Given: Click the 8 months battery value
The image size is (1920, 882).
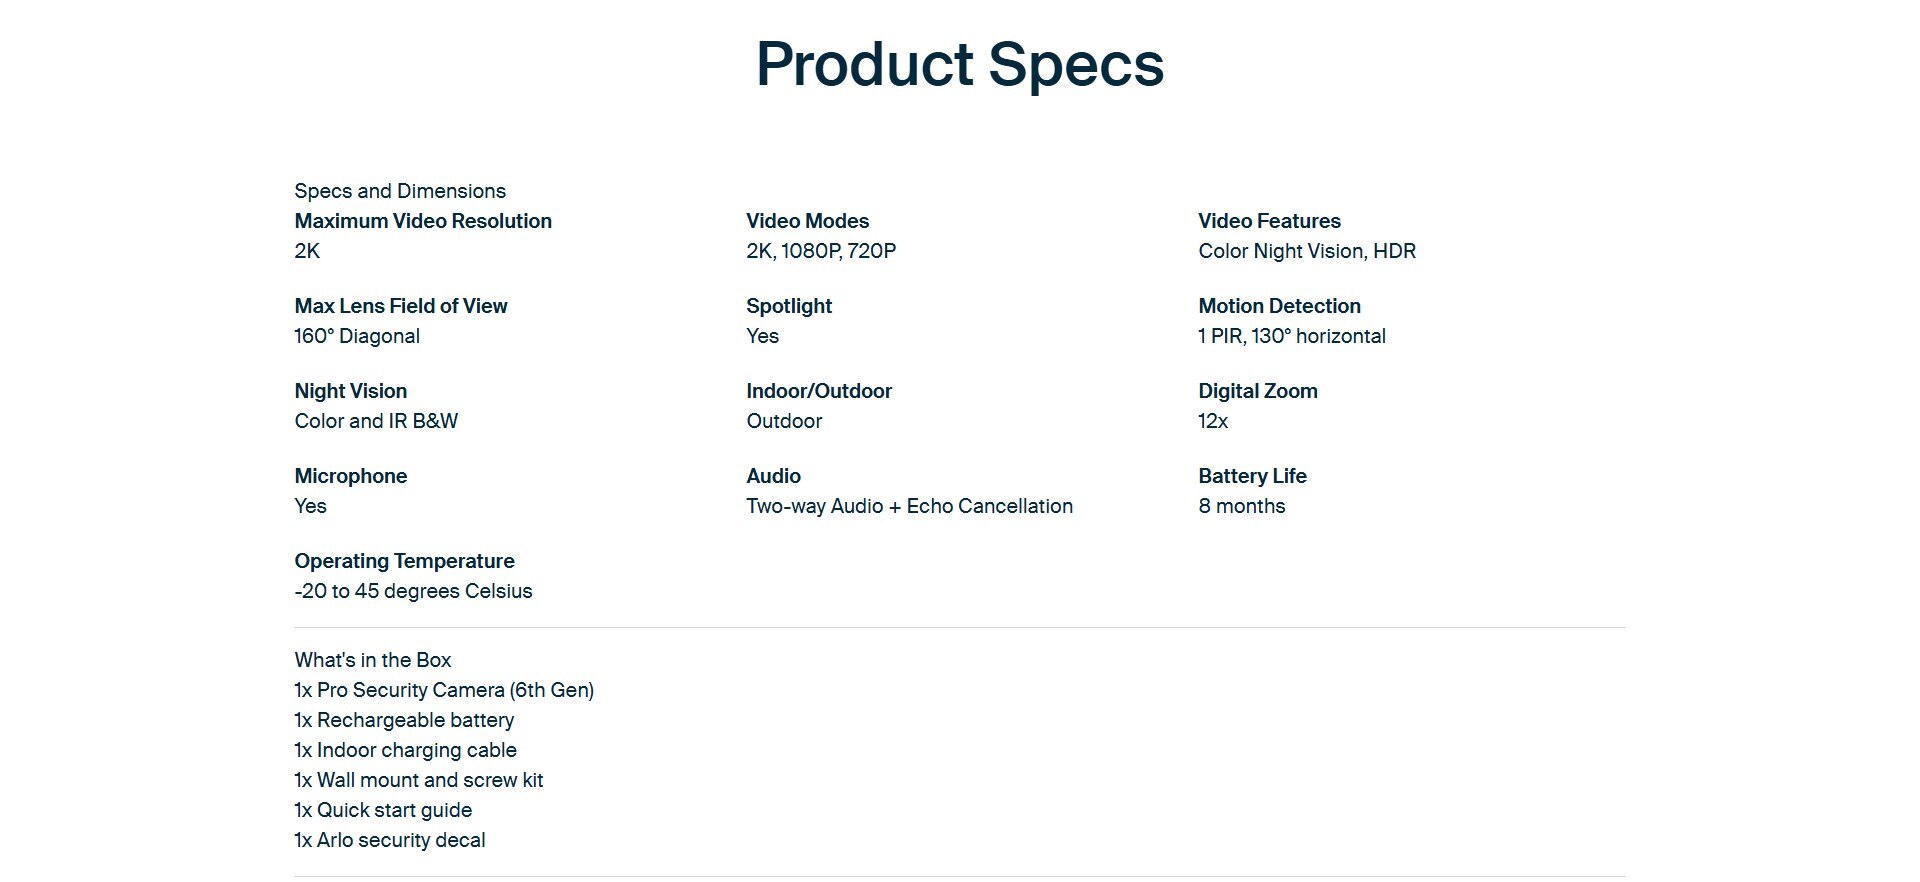Looking at the screenshot, I should tap(1241, 506).
